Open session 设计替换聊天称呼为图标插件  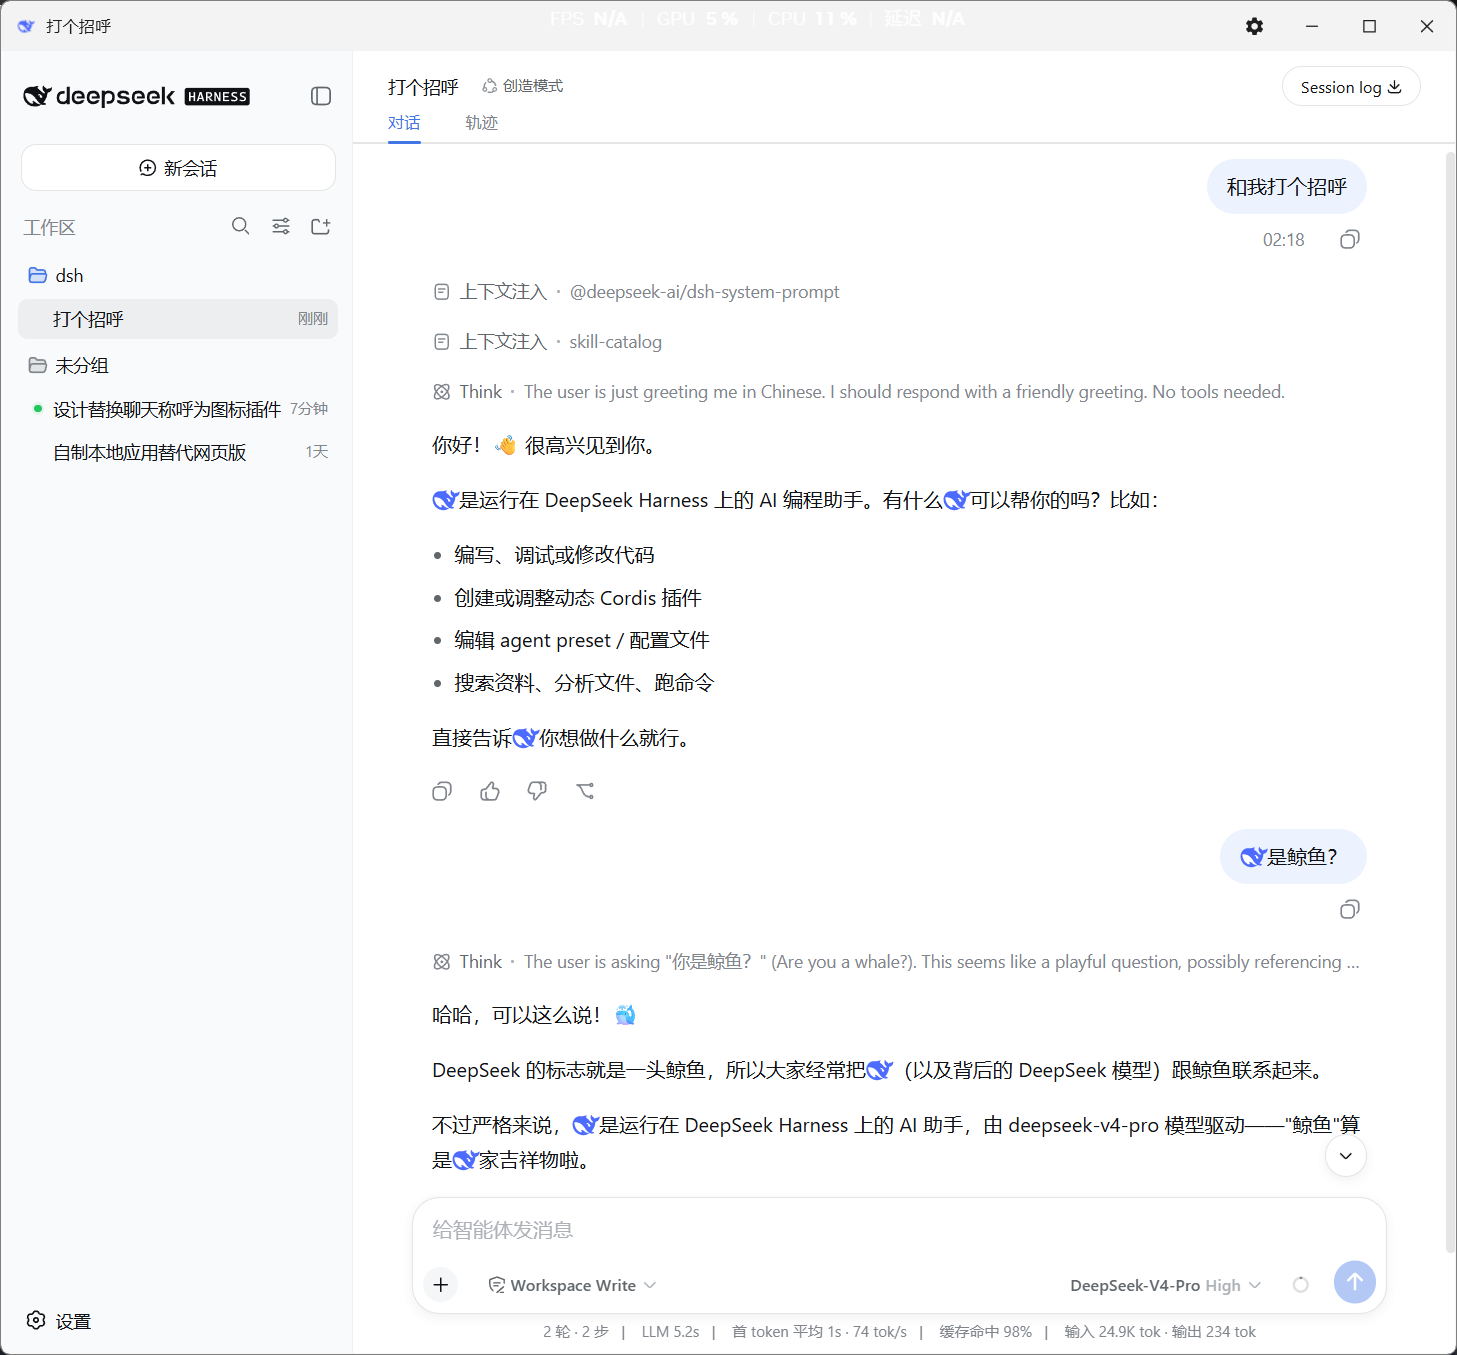[x=178, y=409]
